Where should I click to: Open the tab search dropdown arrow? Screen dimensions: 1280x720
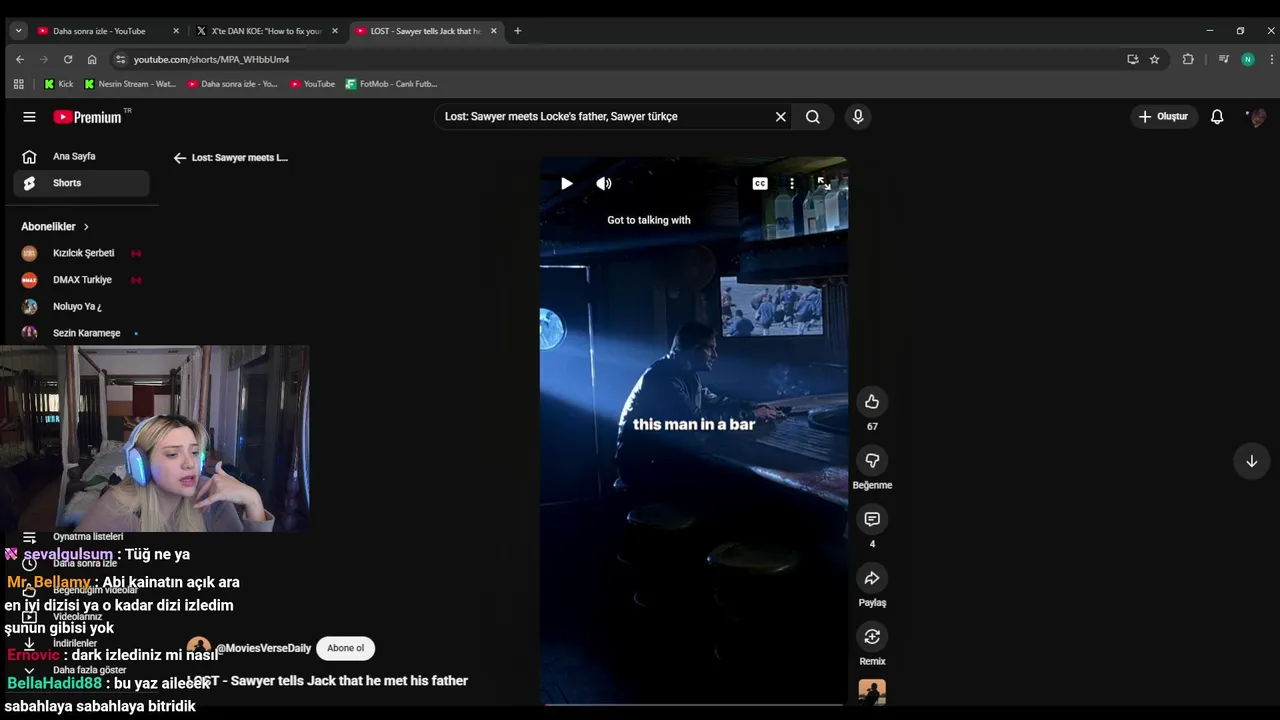tap(18, 31)
